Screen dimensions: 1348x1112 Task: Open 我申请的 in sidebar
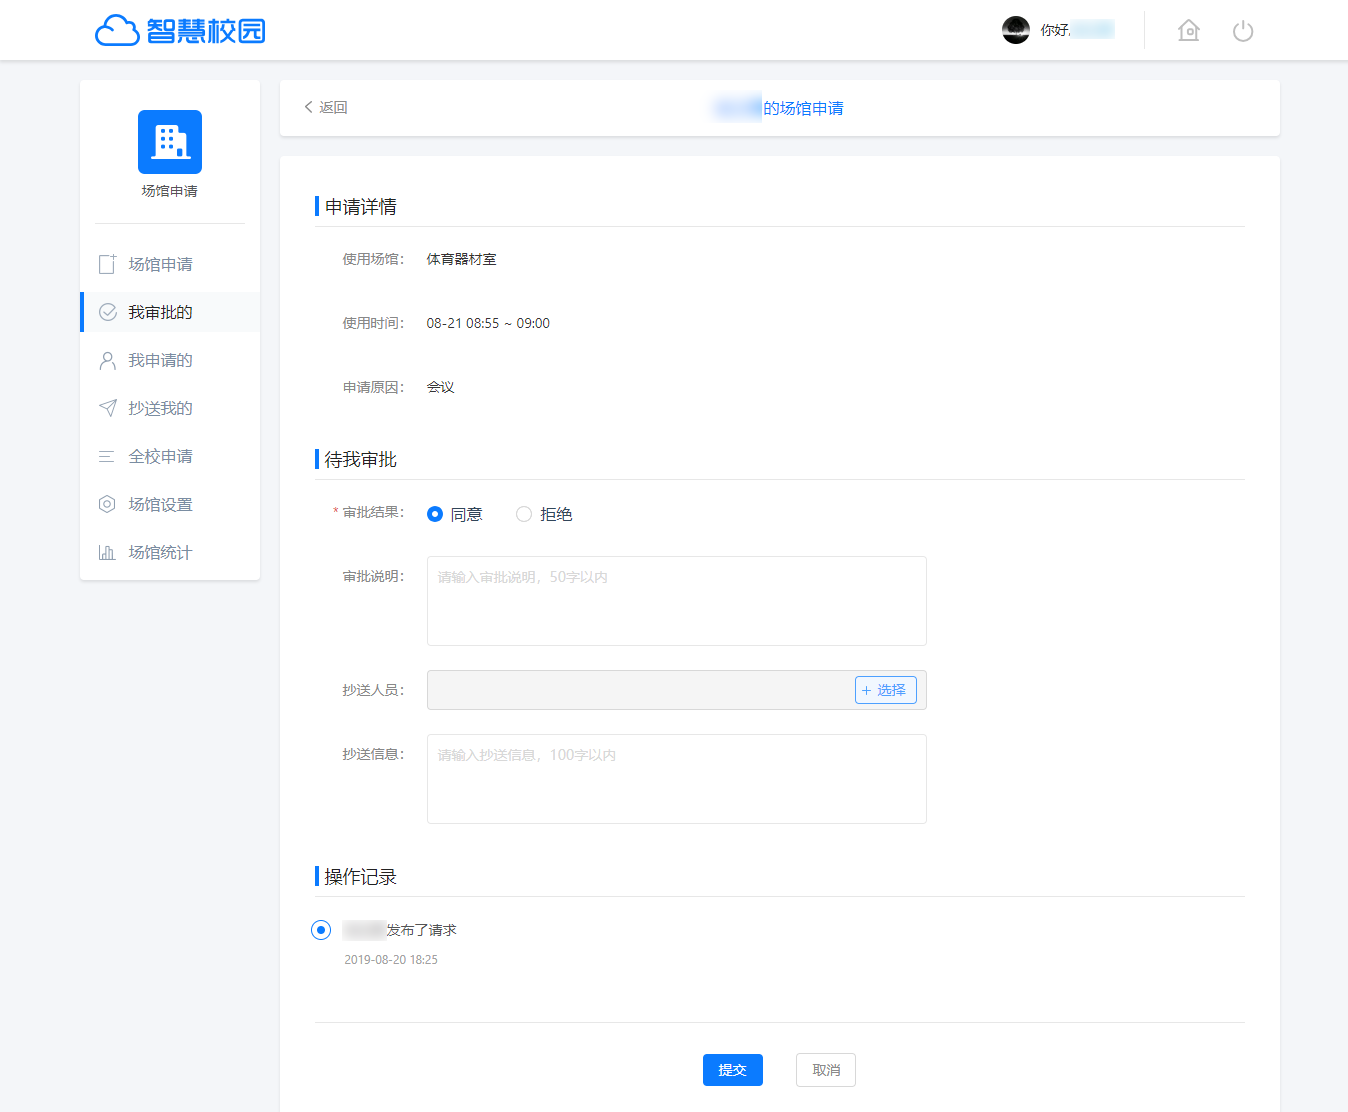(x=160, y=360)
